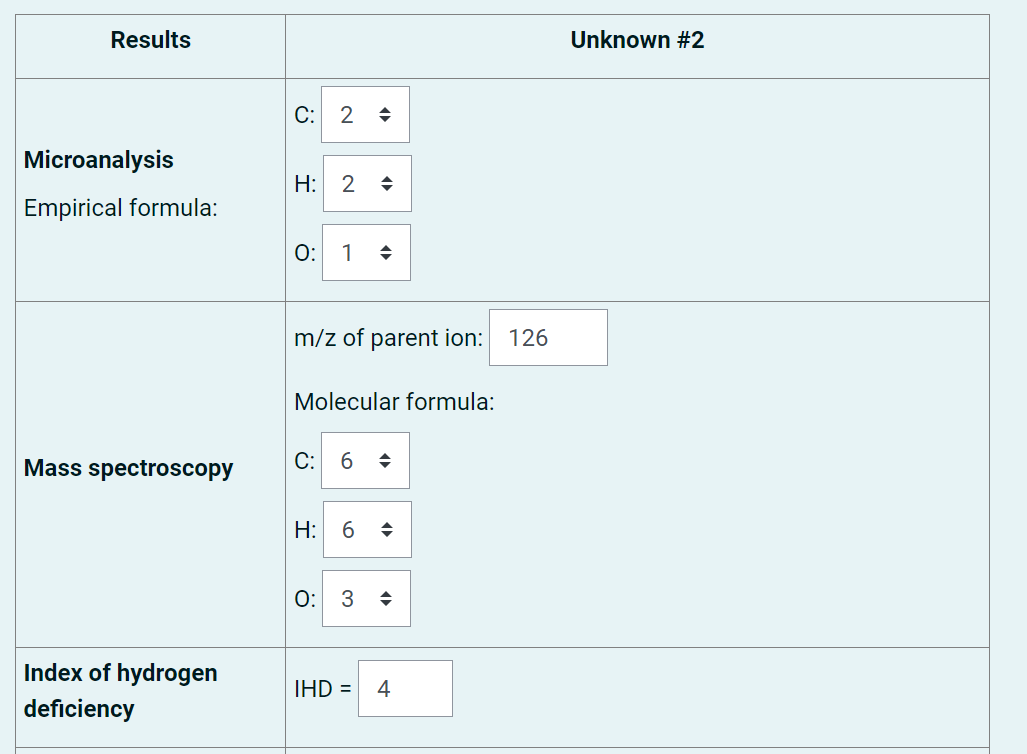The width and height of the screenshot is (1027, 754).
Task: Increment the molecular formula C value
Action: (386, 454)
